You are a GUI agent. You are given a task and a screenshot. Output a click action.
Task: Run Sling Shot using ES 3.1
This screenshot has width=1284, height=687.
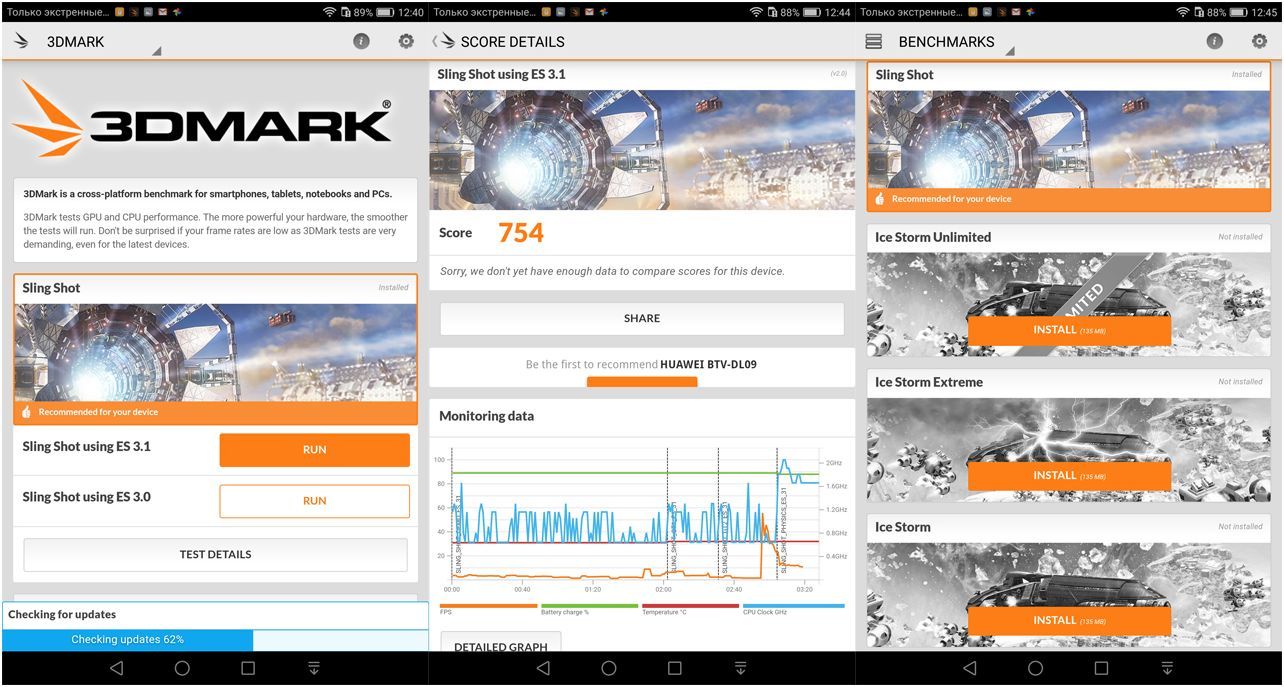point(314,450)
